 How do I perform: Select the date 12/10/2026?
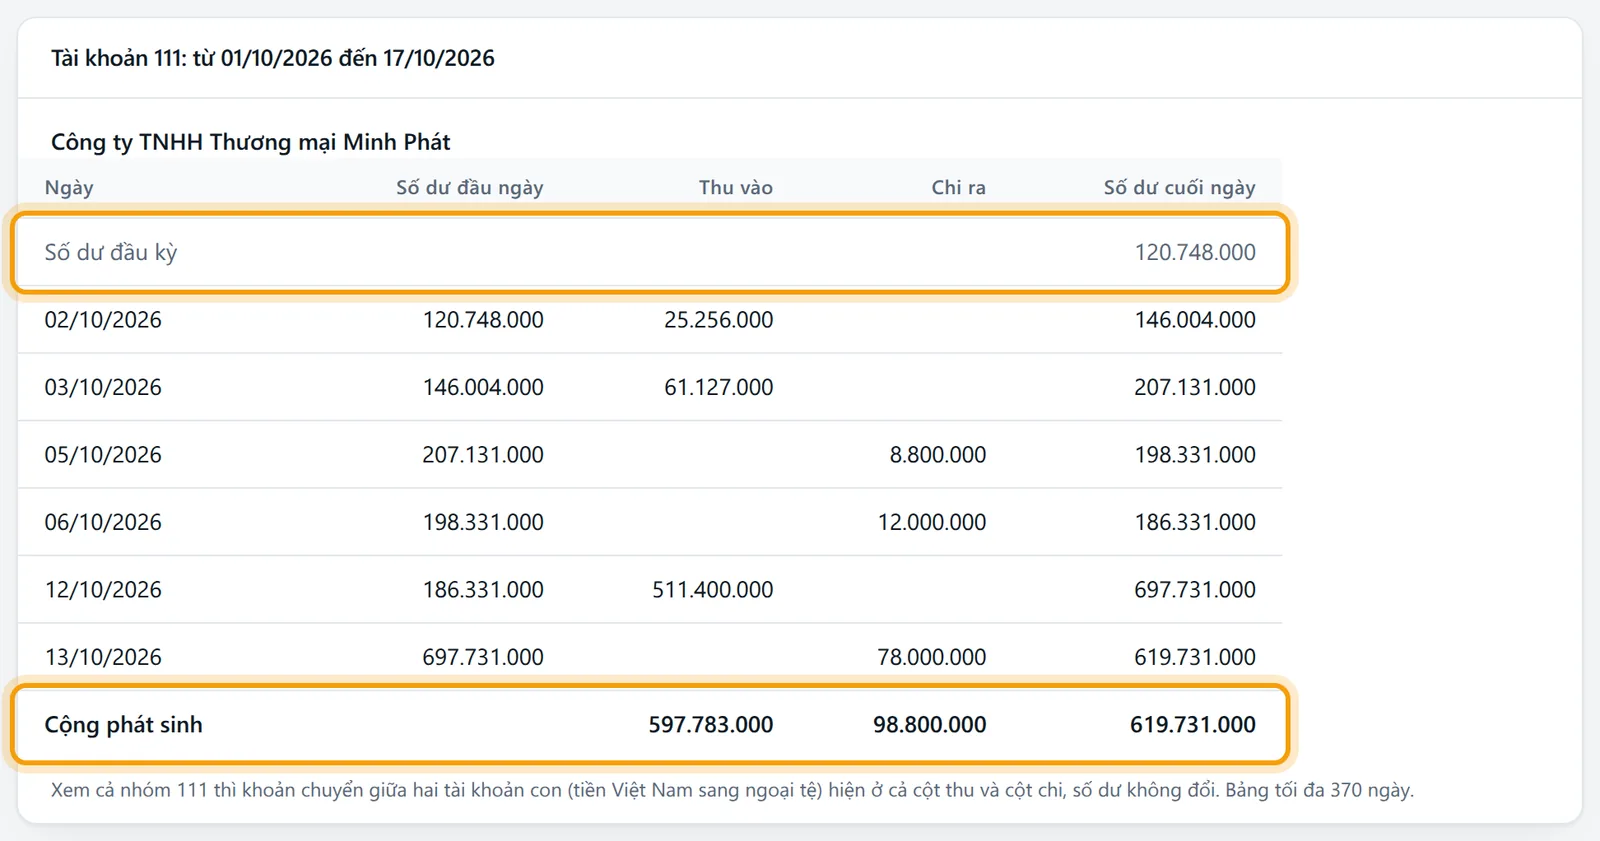coord(103,590)
